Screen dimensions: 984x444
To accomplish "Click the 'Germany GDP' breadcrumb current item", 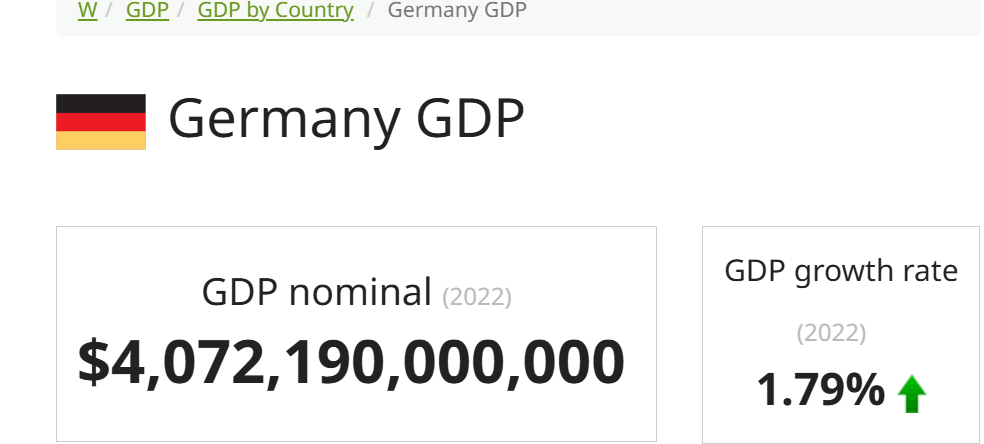I will click(x=457, y=10).
